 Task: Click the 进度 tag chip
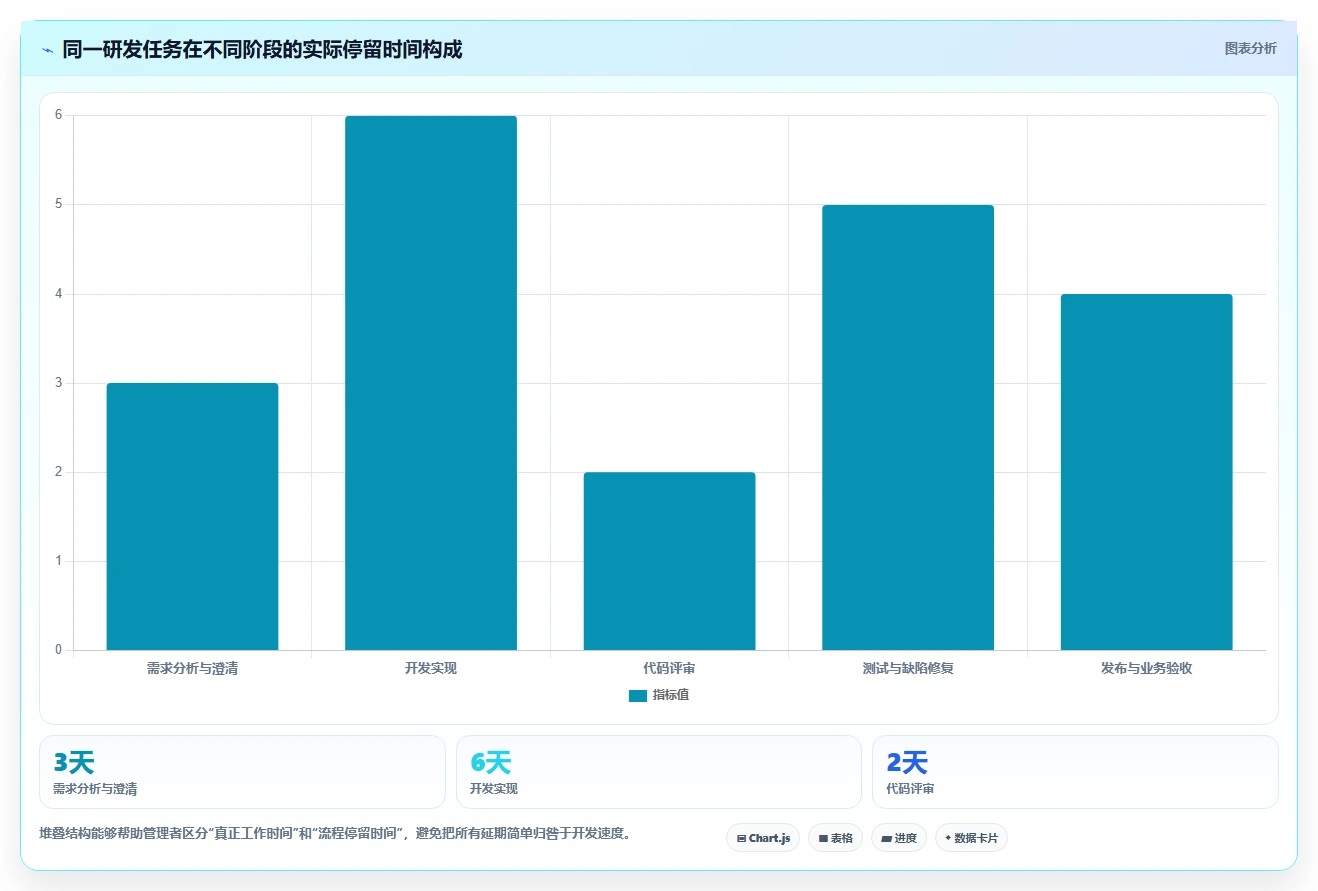point(899,838)
